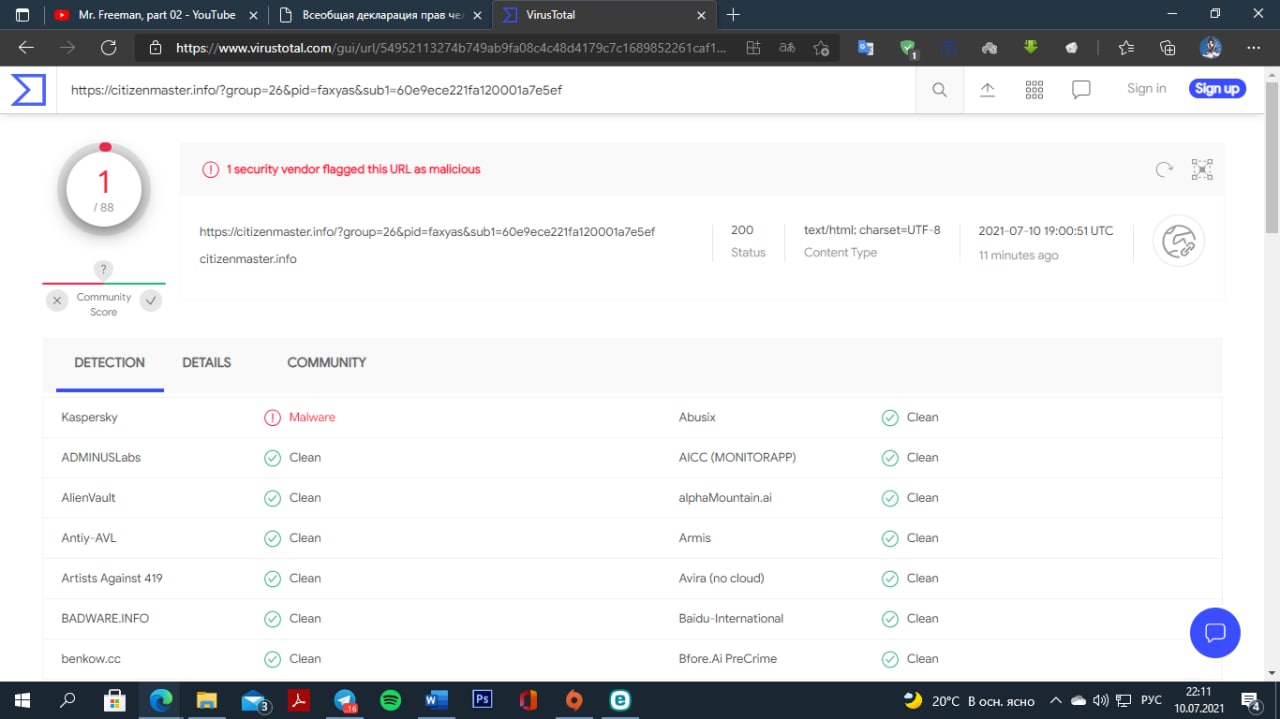
Task: Close the VirusTotal browser tab
Action: point(701,15)
